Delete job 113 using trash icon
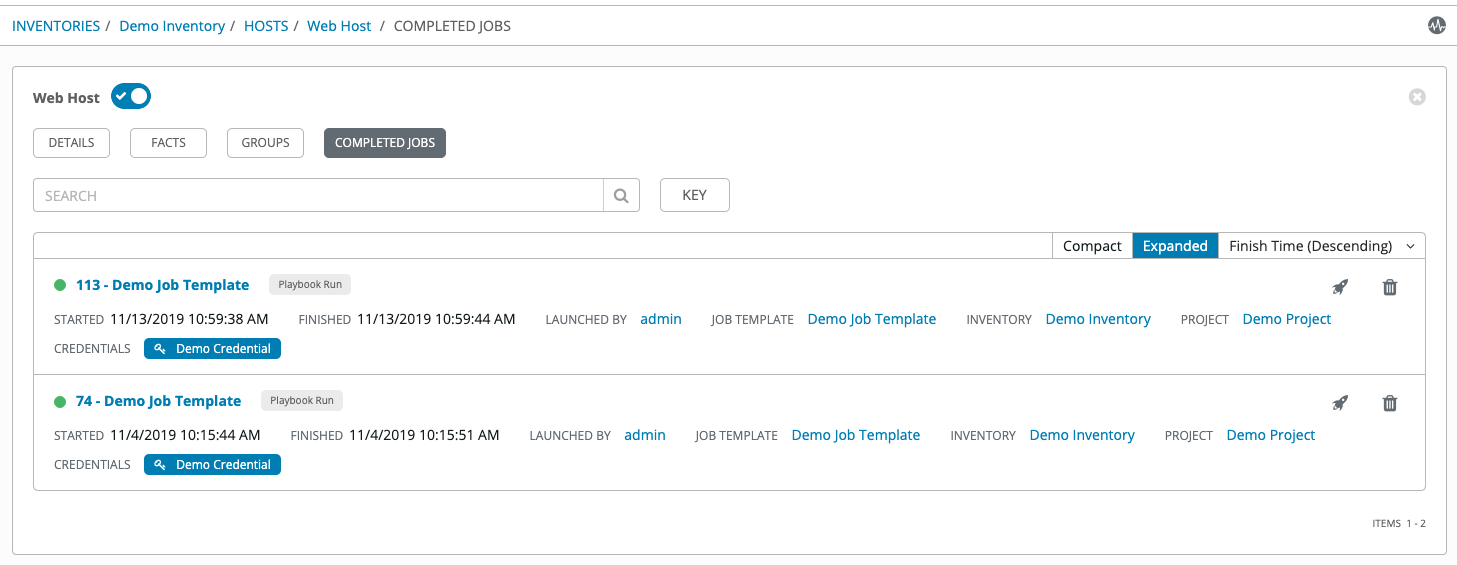Viewport: 1457px width, 565px height. [x=1389, y=287]
